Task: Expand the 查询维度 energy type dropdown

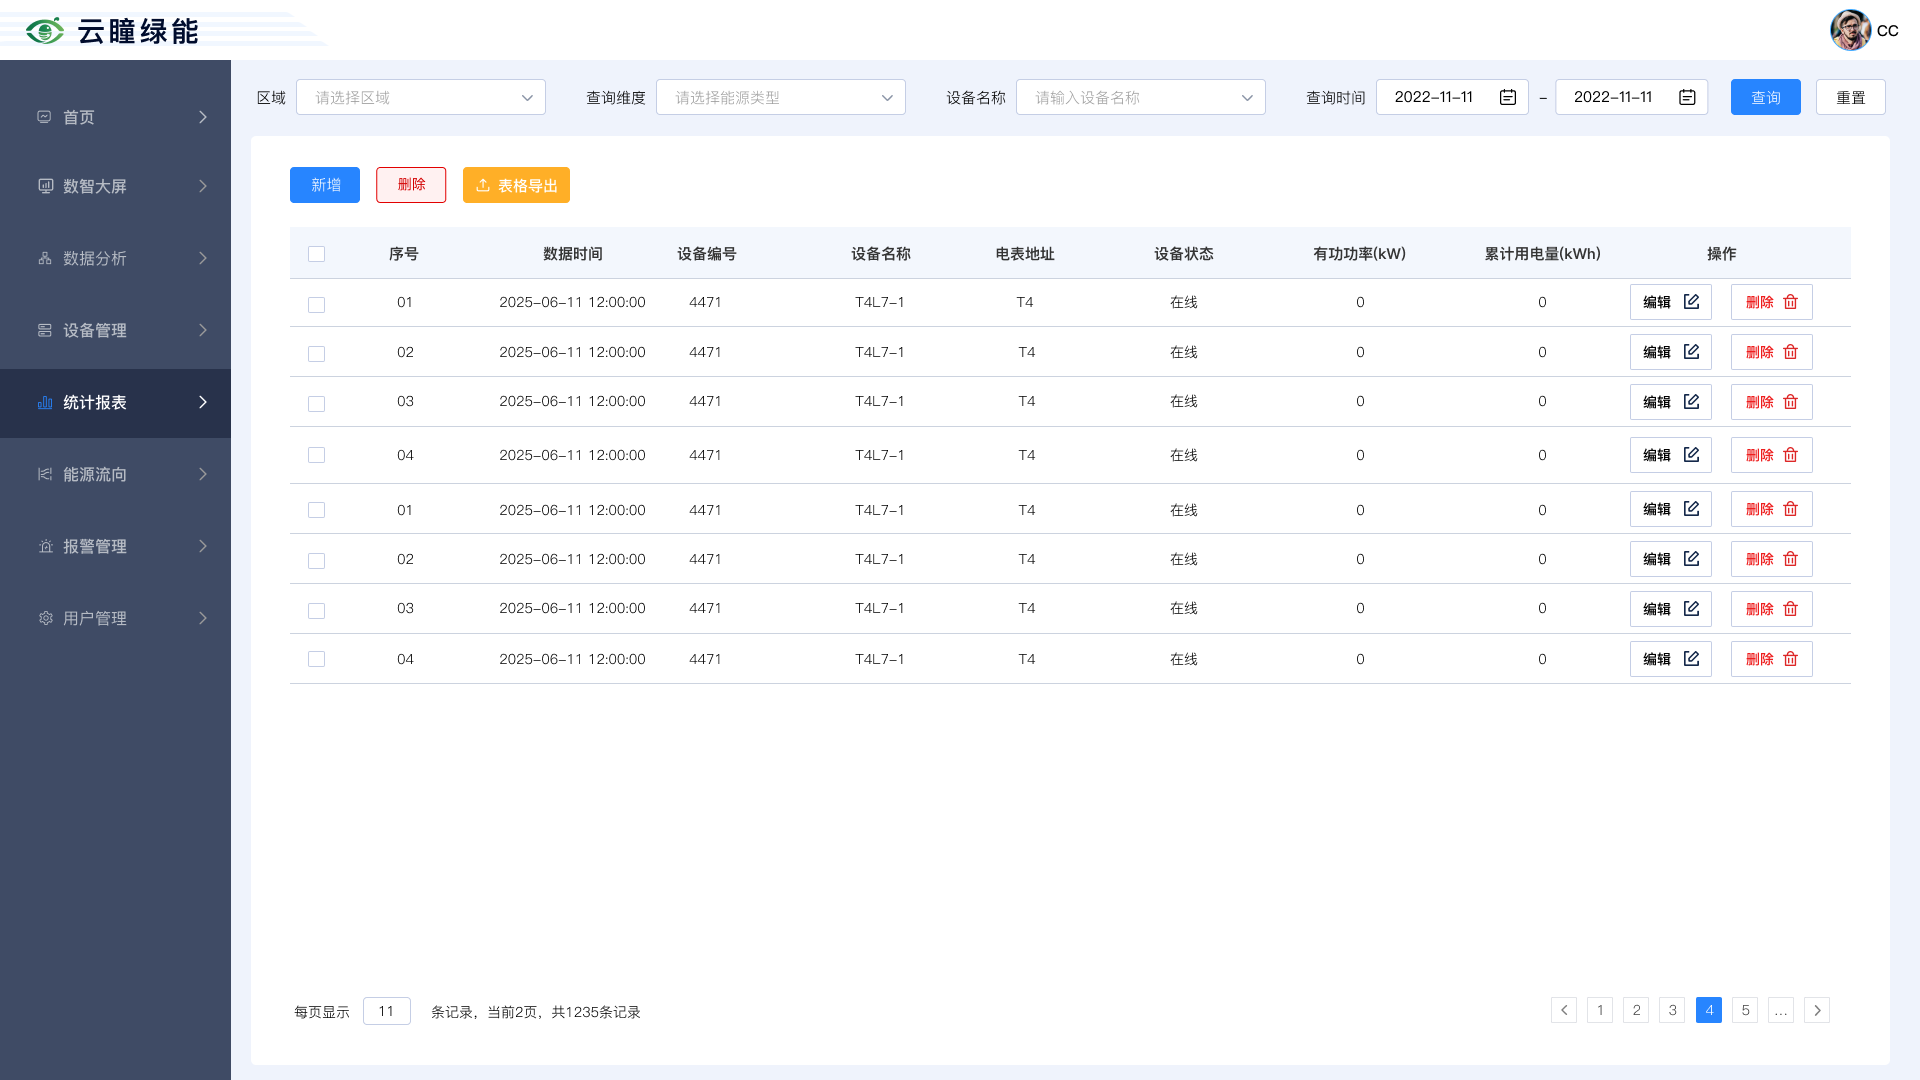Action: pos(781,97)
